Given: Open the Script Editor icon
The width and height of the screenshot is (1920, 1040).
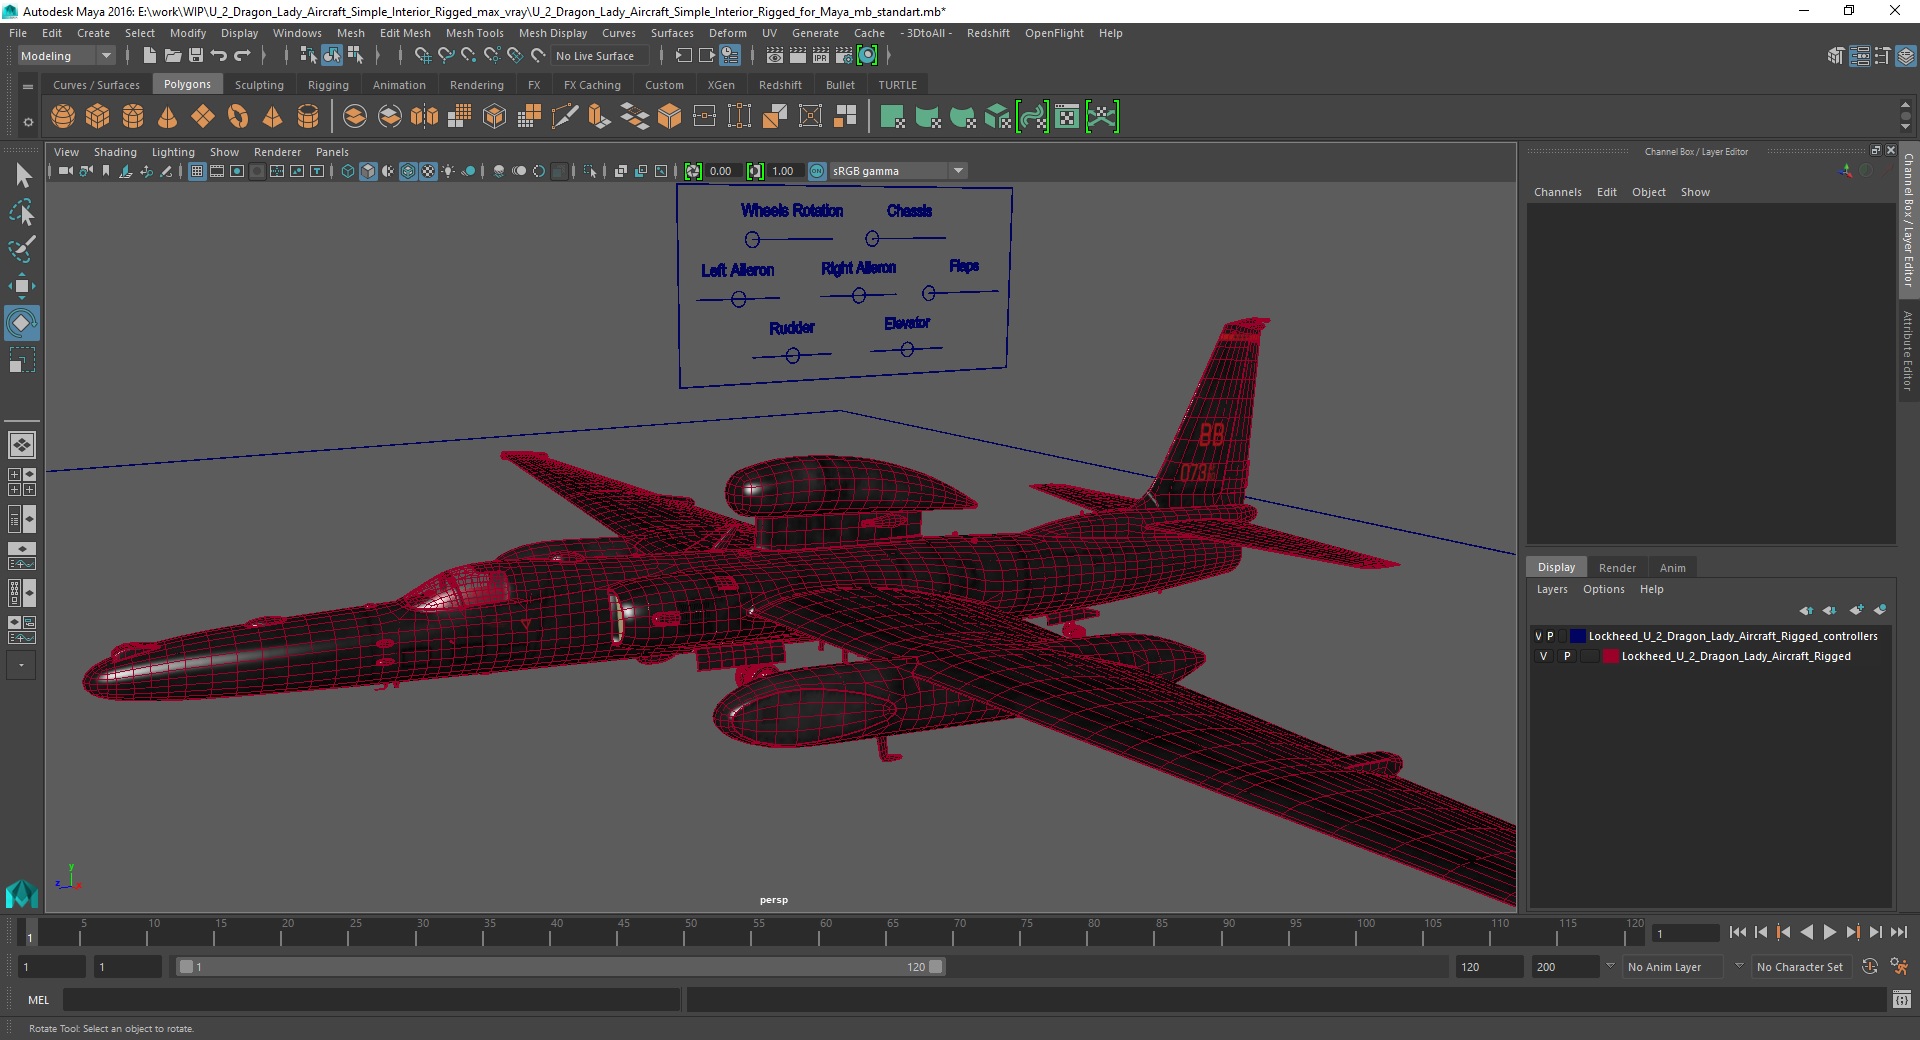Looking at the screenshot, I should [1901, 999].
